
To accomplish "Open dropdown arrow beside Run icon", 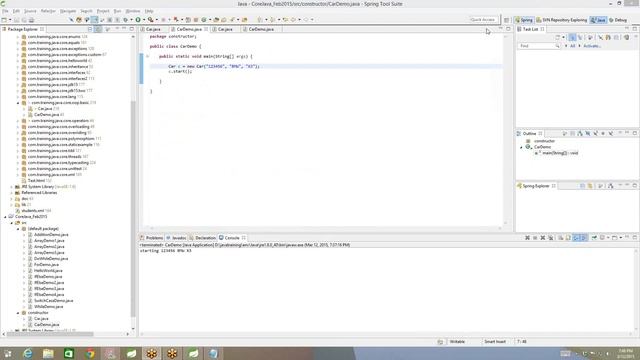I will pos(144,20).
